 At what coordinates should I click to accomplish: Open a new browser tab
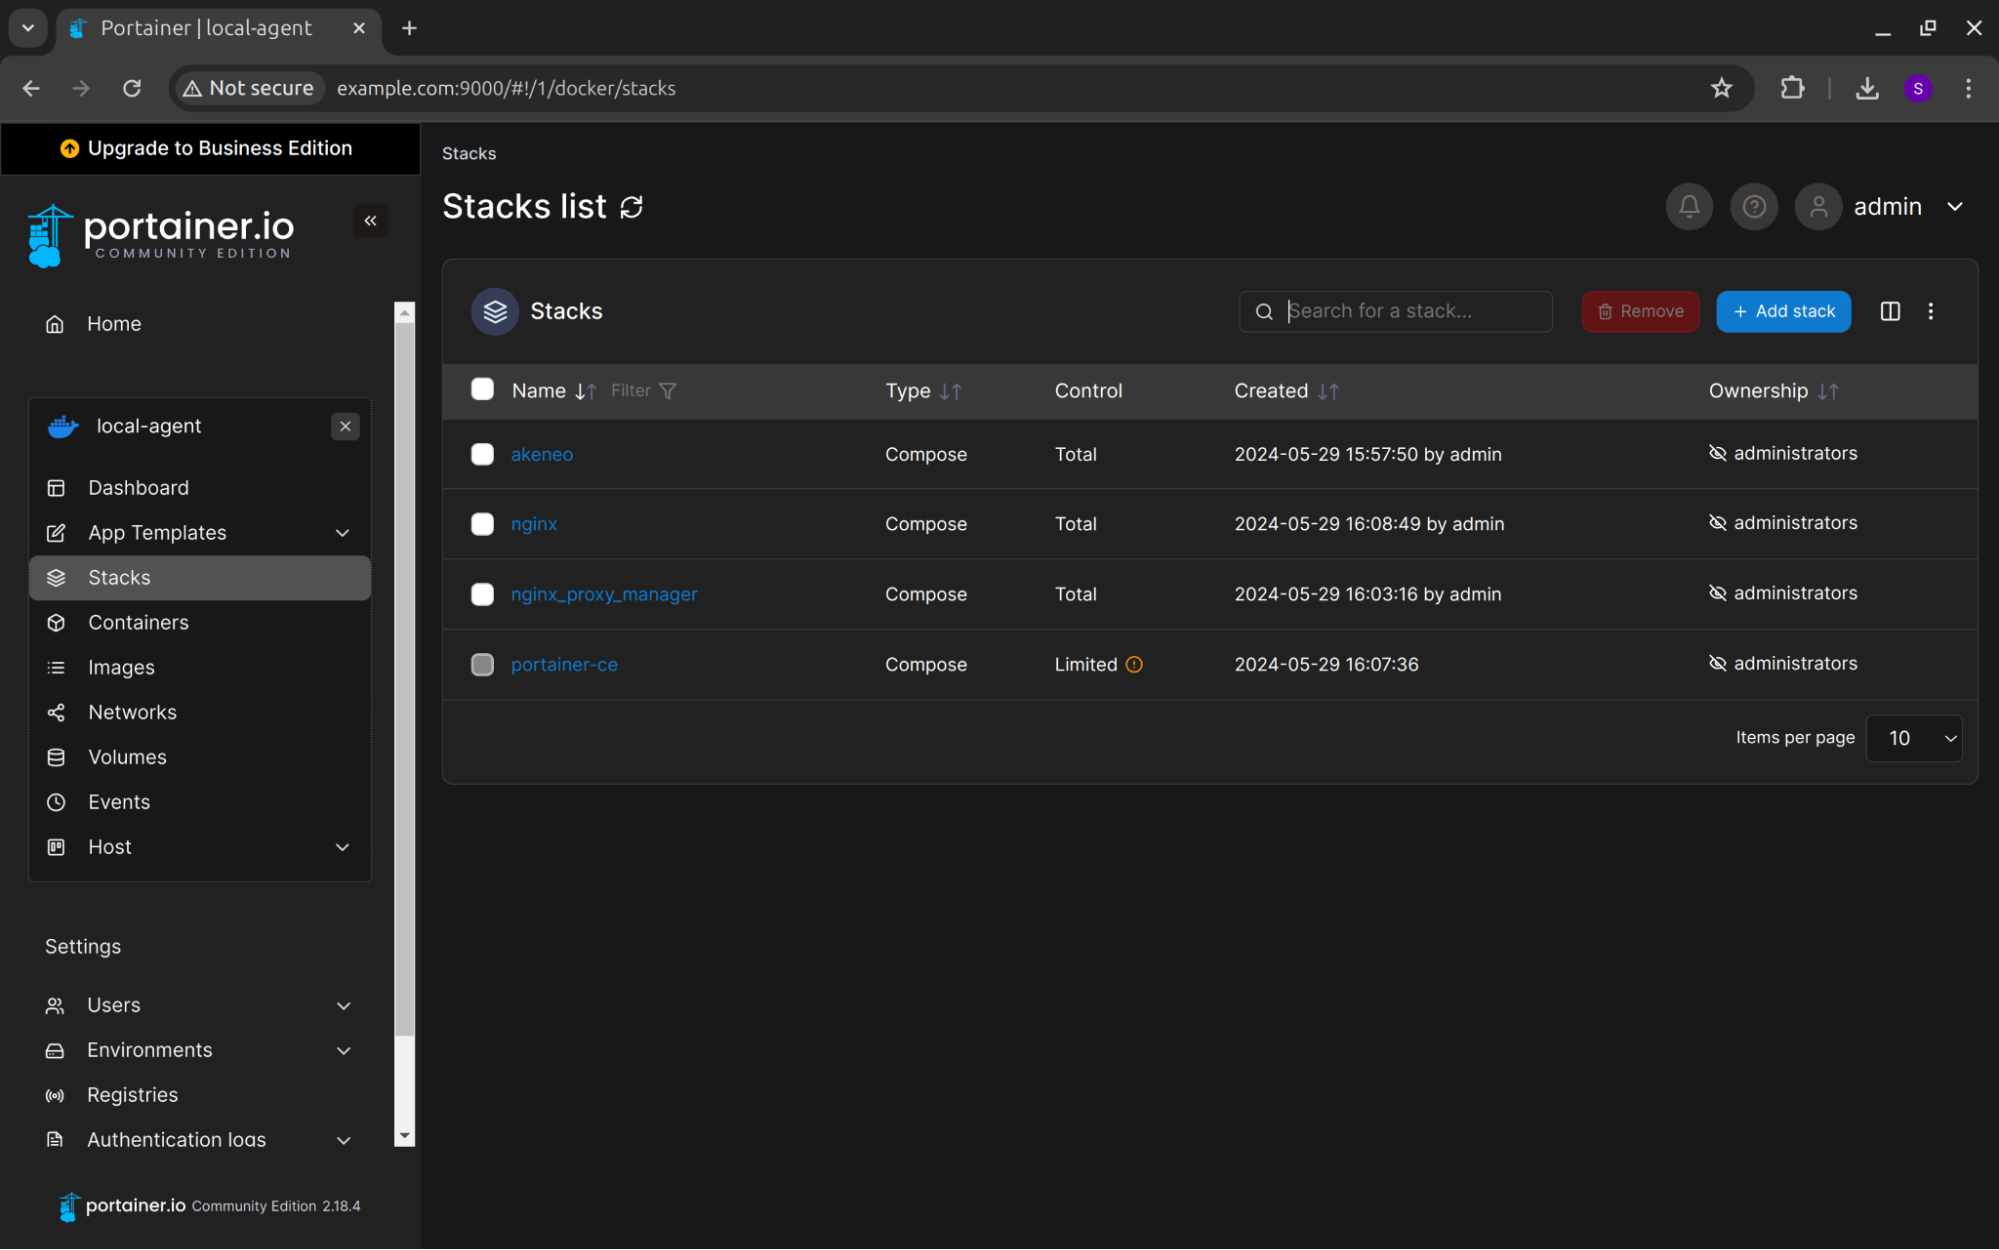[409, 28]
